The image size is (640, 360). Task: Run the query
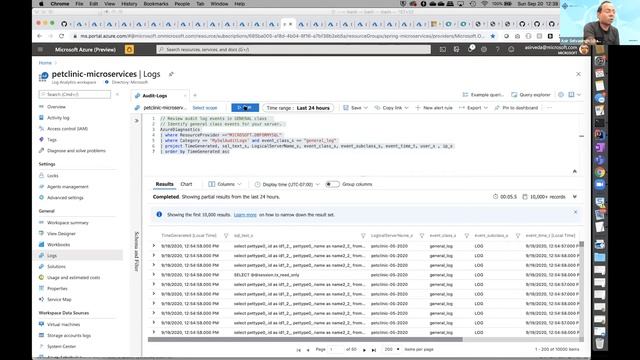point(245,108)
